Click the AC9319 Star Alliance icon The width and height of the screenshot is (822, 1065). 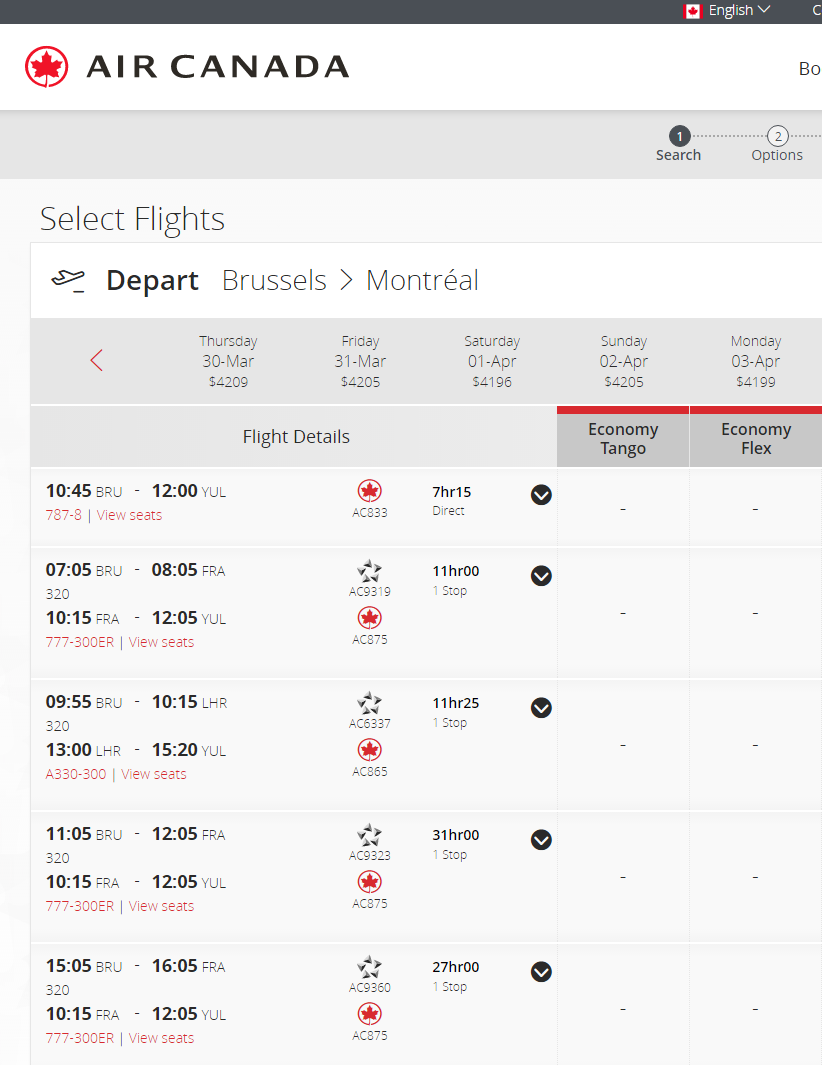(x=370, y=571)
